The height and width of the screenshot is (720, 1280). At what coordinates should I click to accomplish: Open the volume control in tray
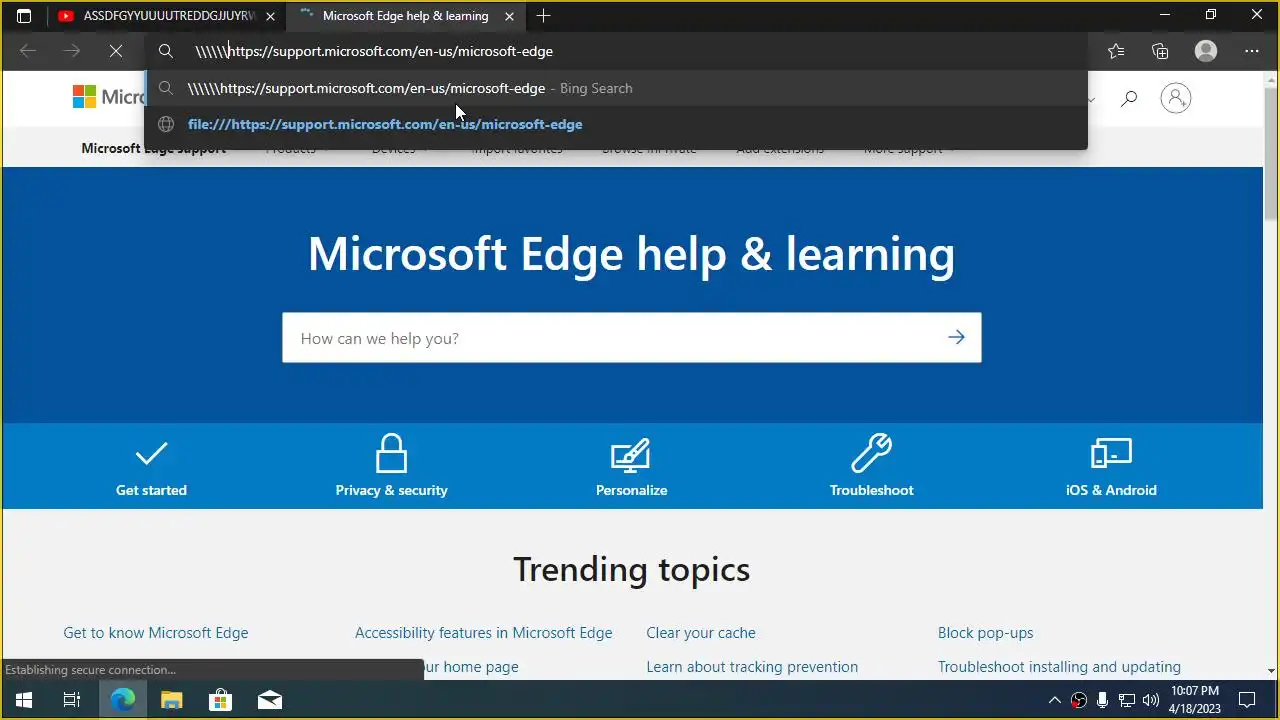coord(1151,700)
